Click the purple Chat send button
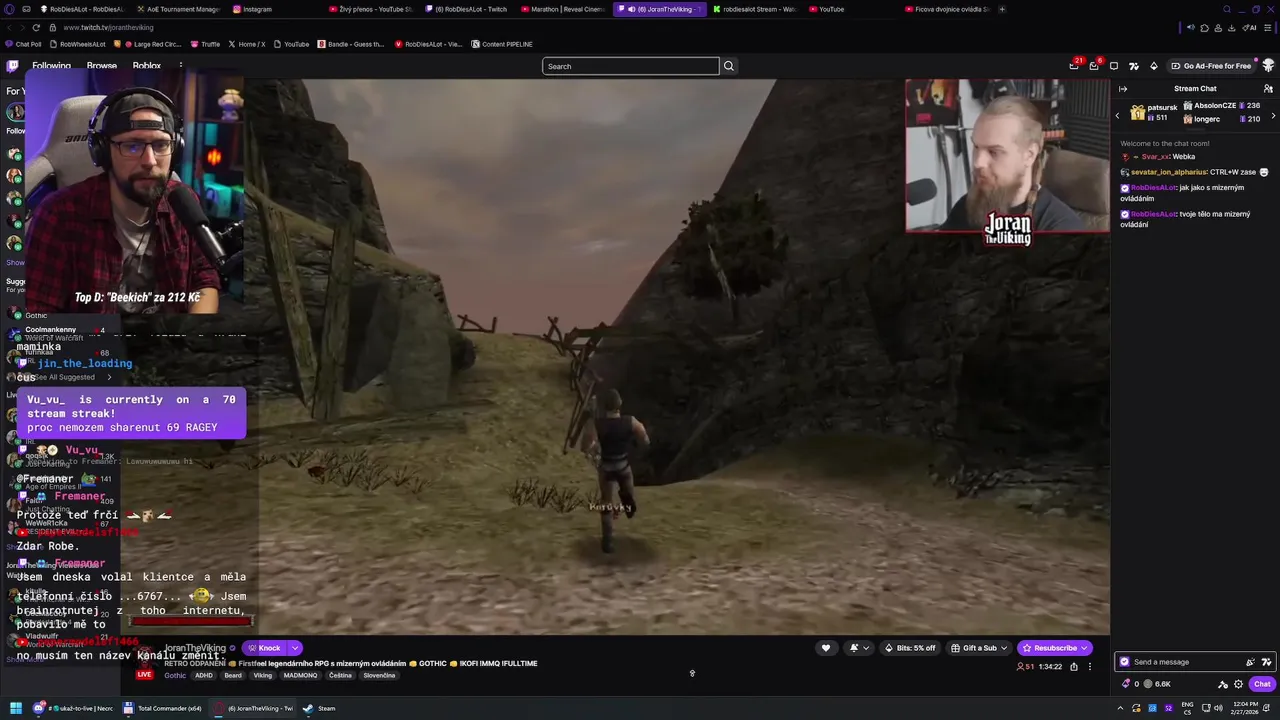The image size is (1280, 720). click(1262, 684)
